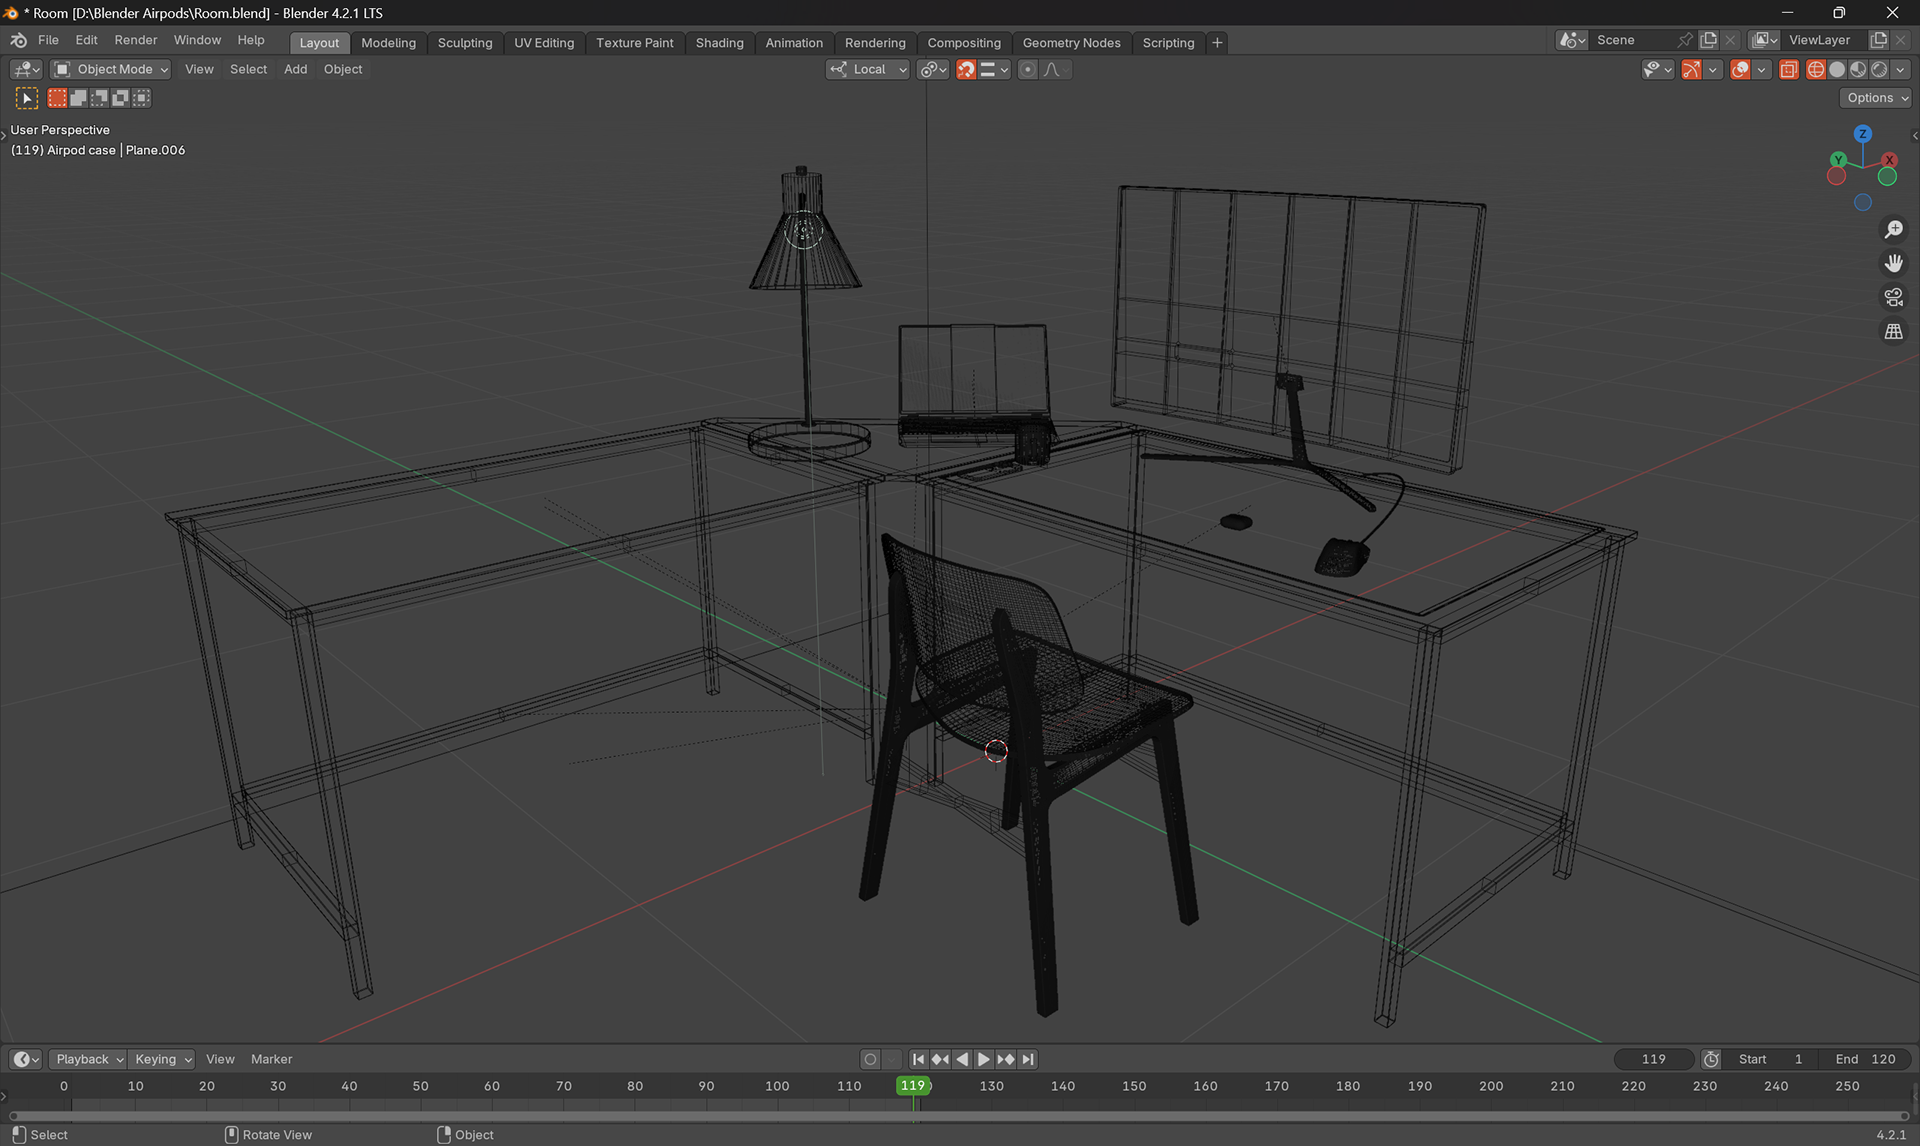Toggle X-ray view button
Viewport: 1920px width, 1146px height.
tap(1789, 69)
